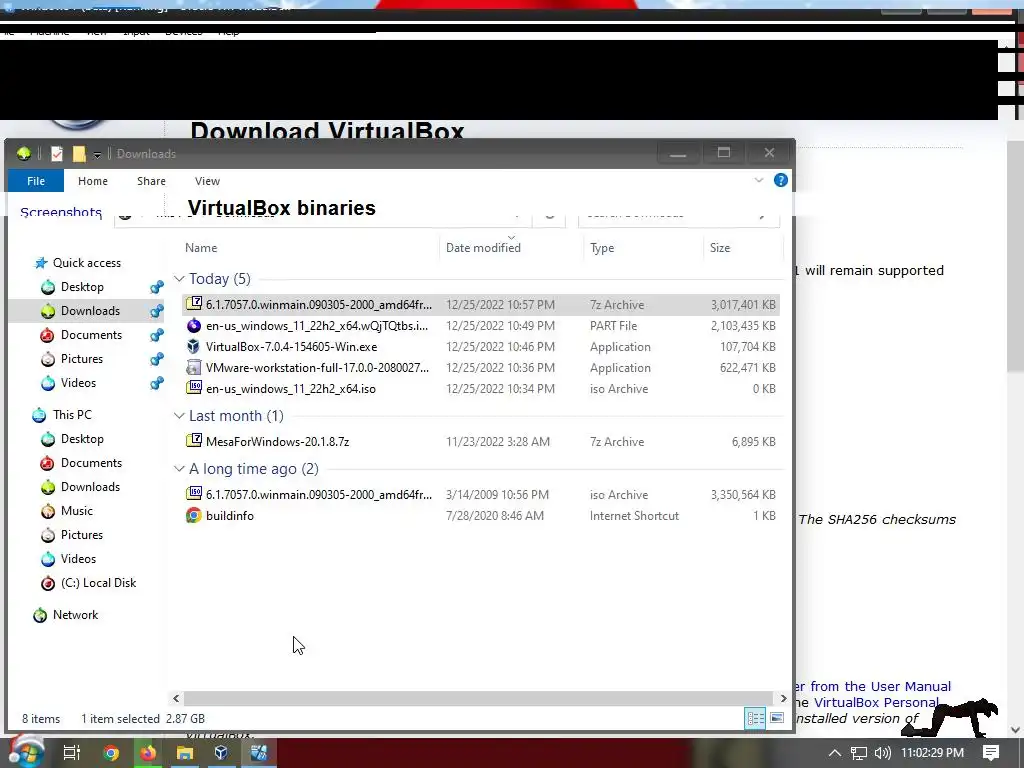Open the VirtualBox Personal link on web page
The height and width of the screenshot is (768, 1024).
click(876, 703)
